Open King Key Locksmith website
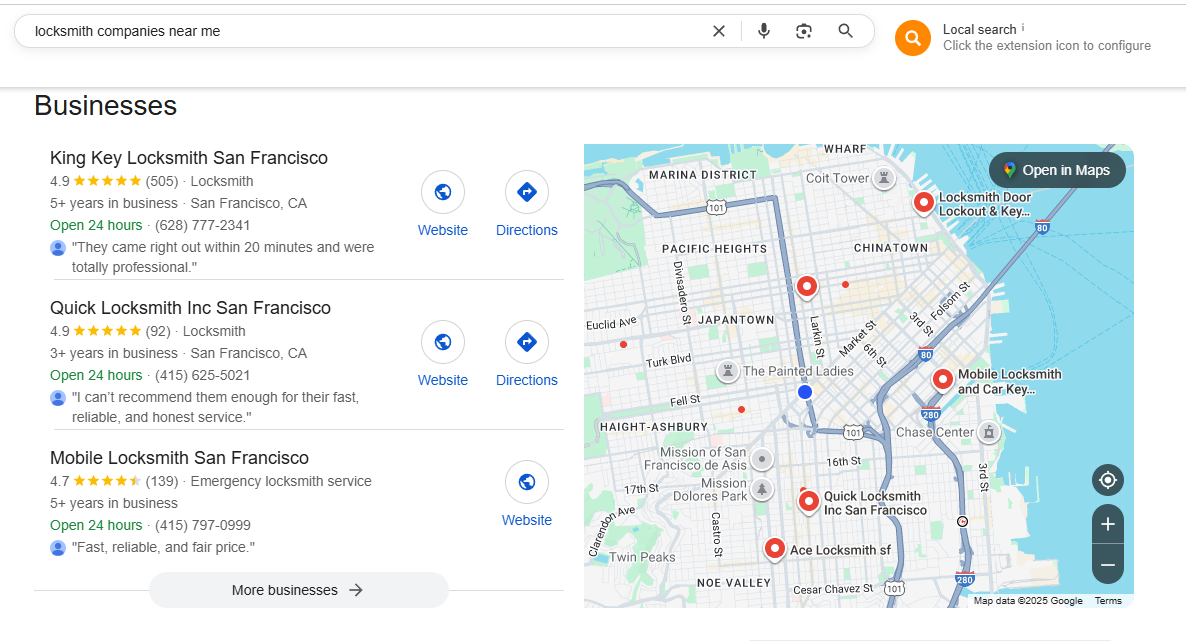The height and width of the screenshot is (641, 1186). coord(443,193)
